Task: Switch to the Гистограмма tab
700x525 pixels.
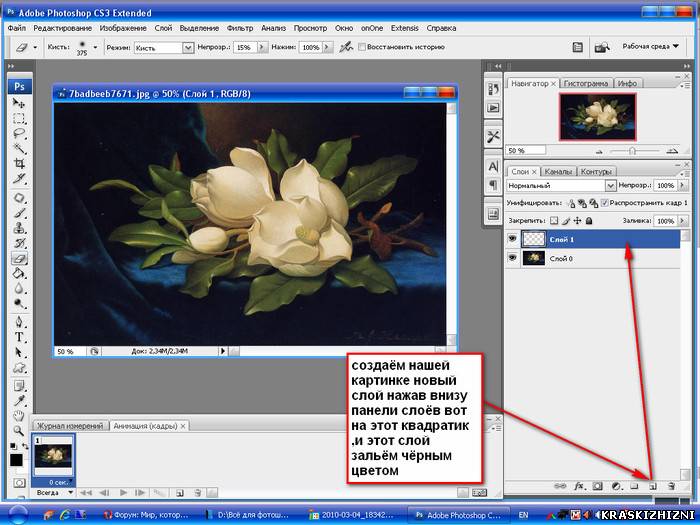Action: 586,83
